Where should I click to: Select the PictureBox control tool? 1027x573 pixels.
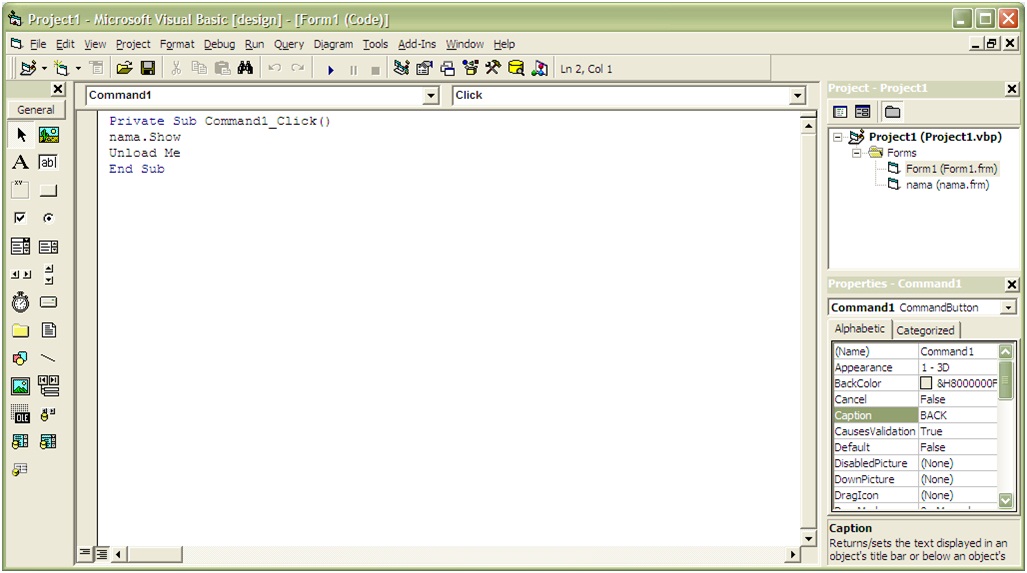(48, 135)
